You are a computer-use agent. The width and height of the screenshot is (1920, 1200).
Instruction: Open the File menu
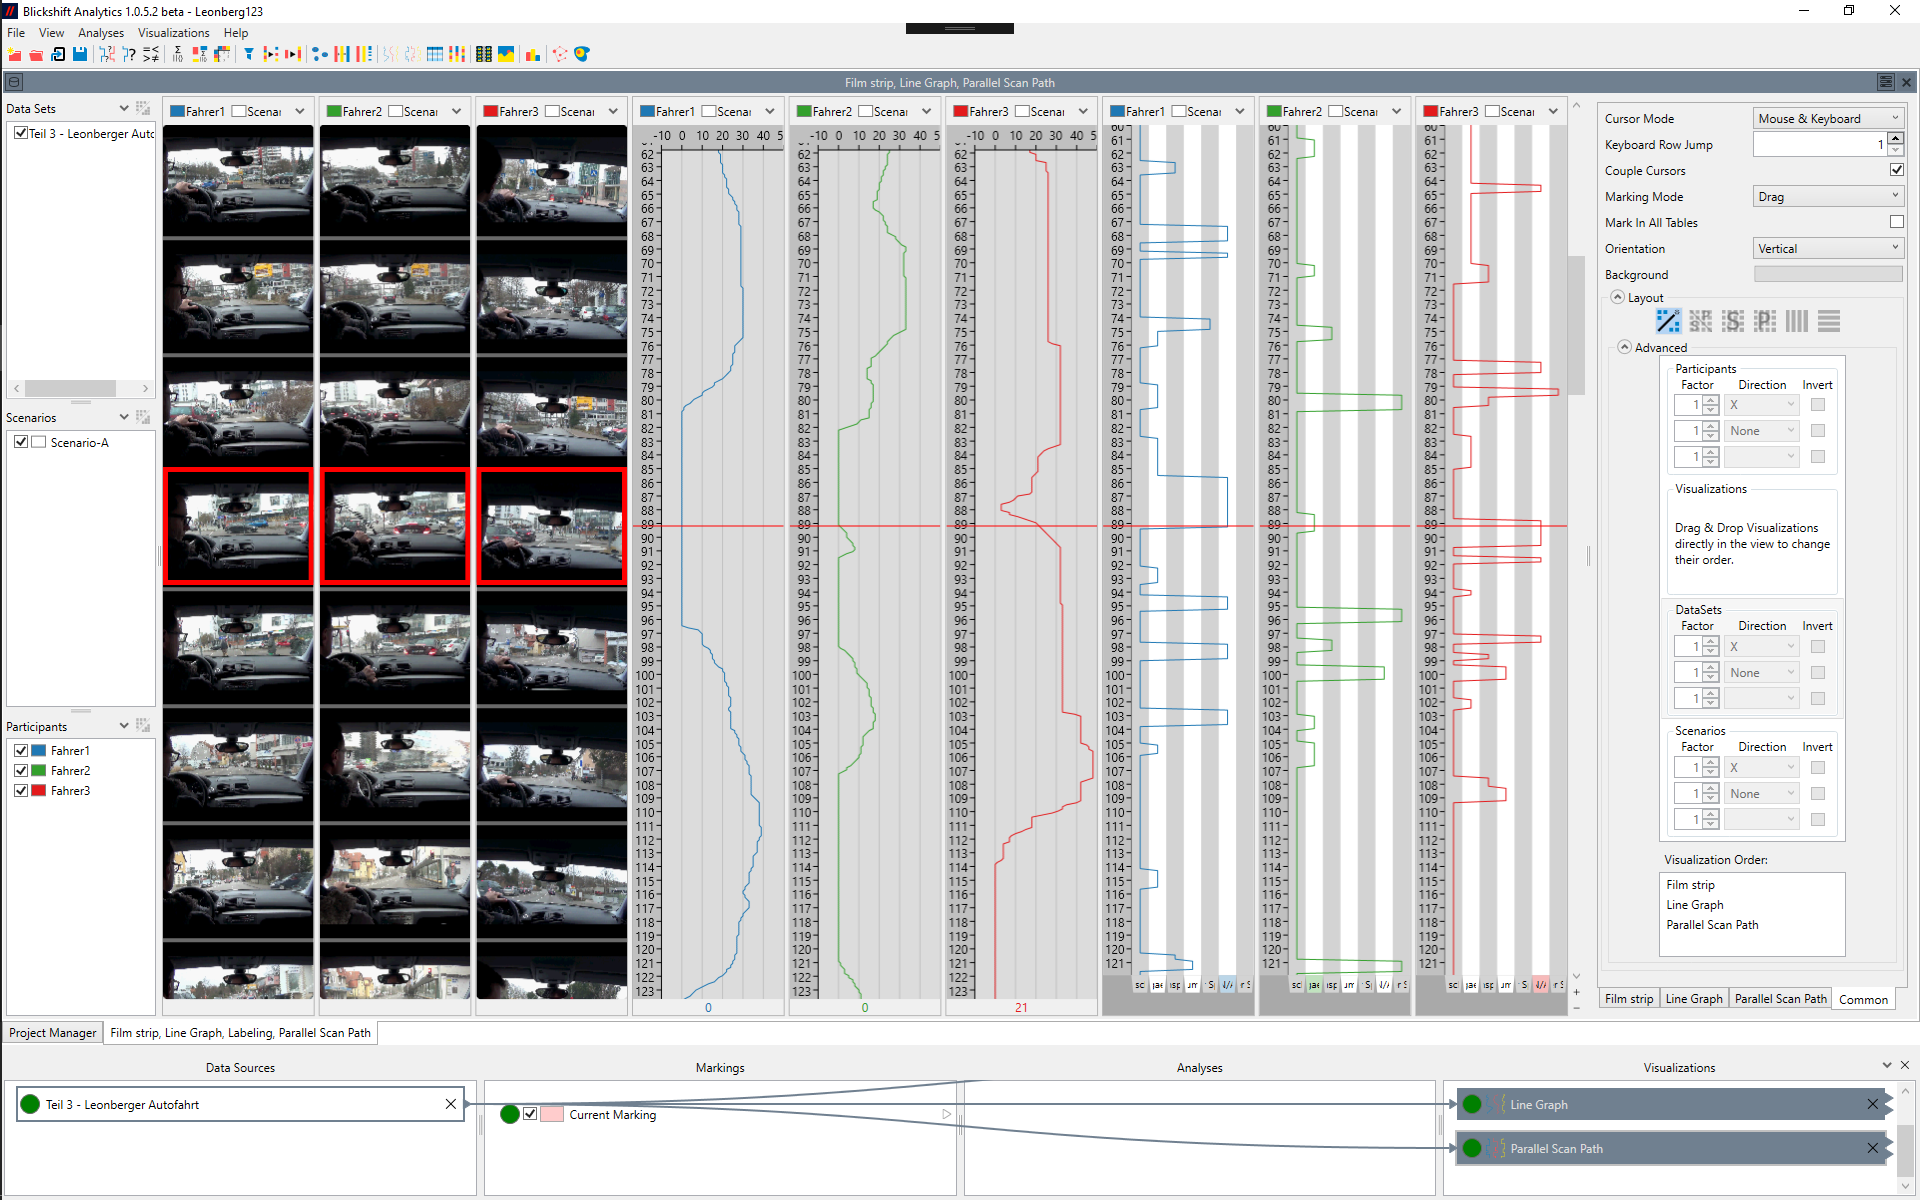click(16, 33)
